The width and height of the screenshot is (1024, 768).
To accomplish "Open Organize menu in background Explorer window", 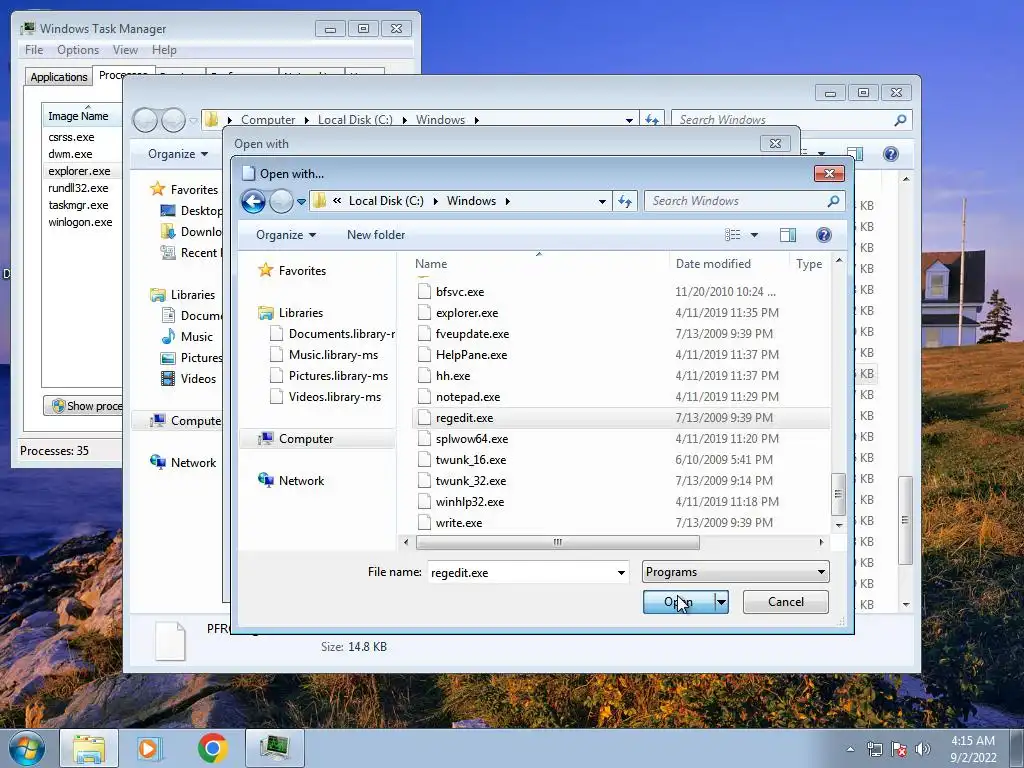I will [x=178, y=153].
